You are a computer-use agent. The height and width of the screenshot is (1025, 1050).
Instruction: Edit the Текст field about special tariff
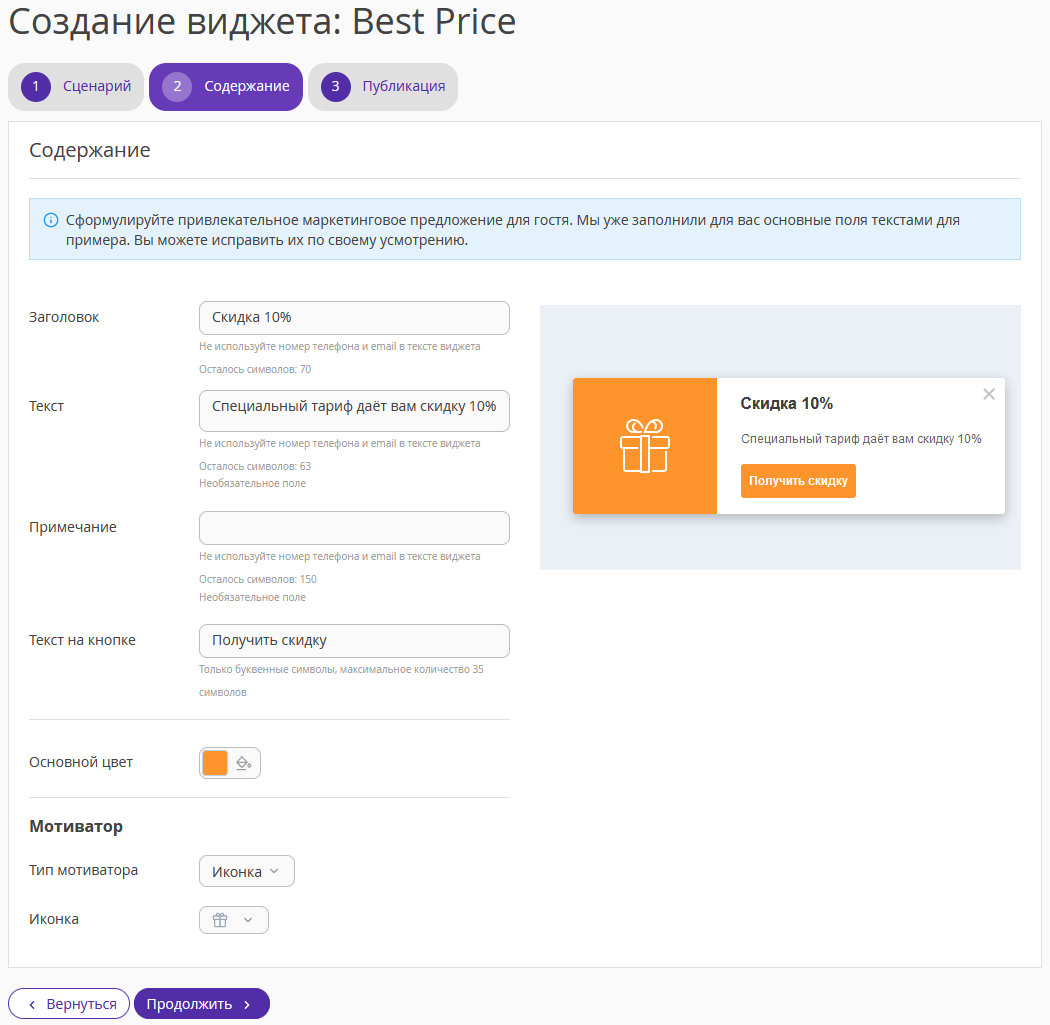click(x=354, y=410)
